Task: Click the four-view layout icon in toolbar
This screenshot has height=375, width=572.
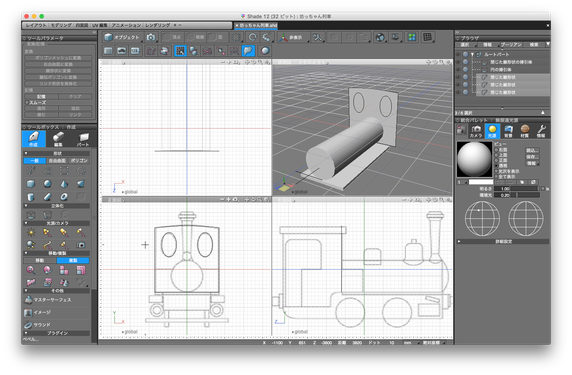Action: pos(412,37)
